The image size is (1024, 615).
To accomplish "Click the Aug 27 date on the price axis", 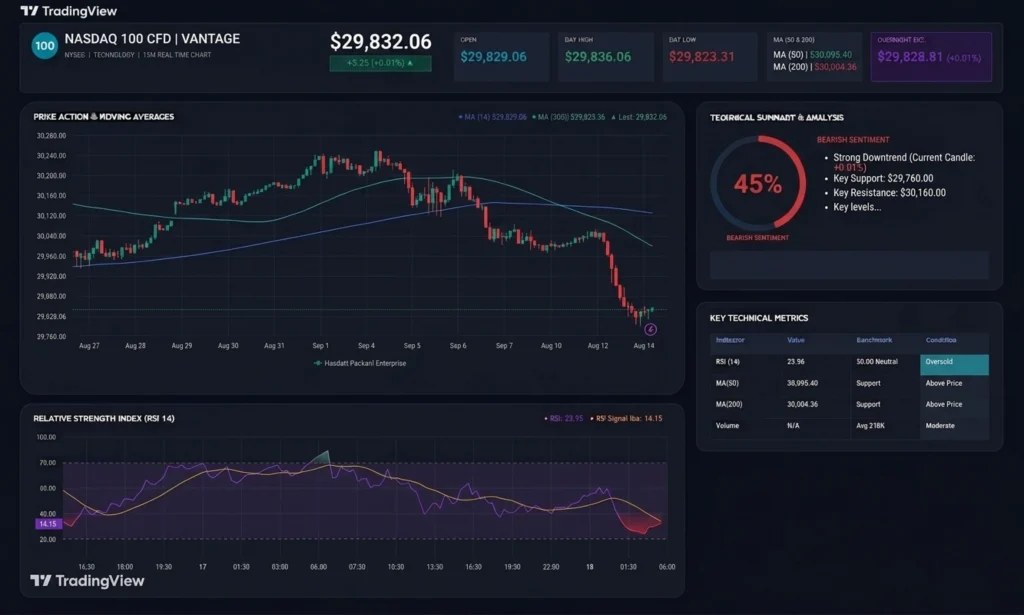I will tap(89, 345).
